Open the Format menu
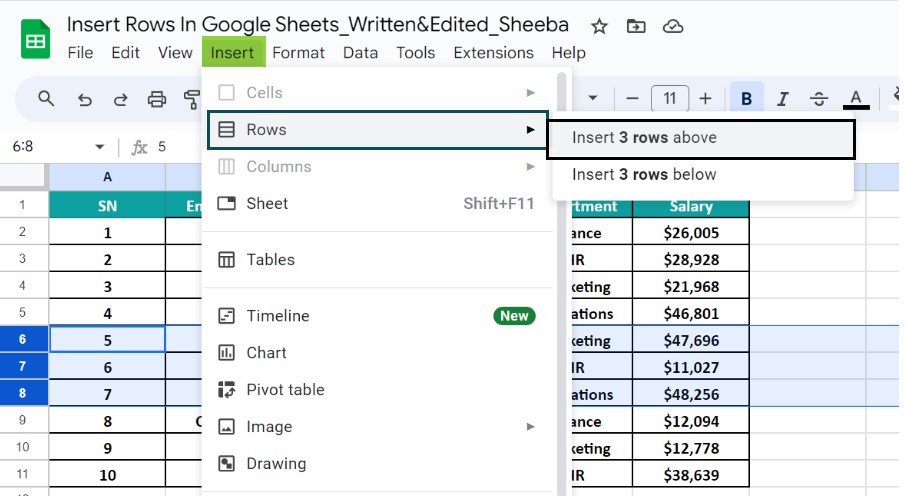 coord(298,53)
